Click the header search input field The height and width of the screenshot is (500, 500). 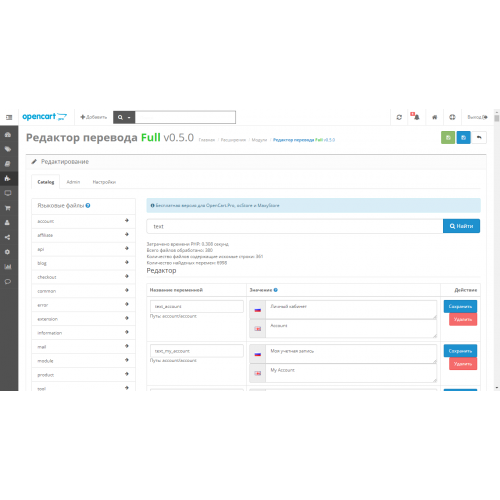point(185,117)
